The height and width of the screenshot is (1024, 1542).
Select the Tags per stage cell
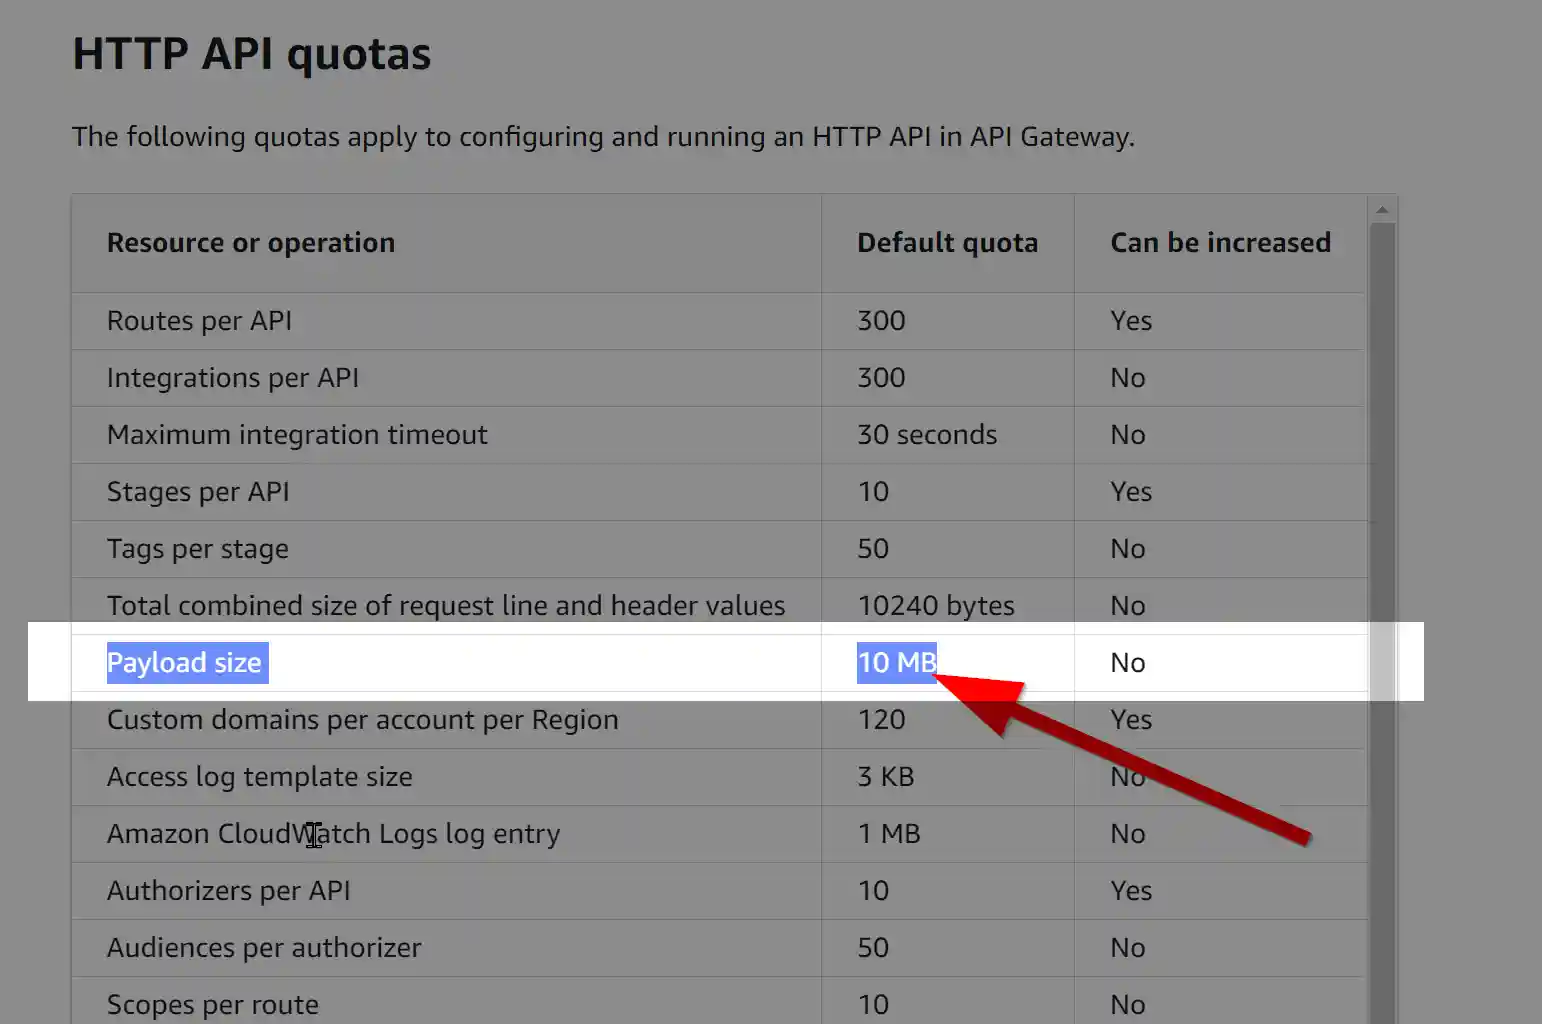coord(197,548)
